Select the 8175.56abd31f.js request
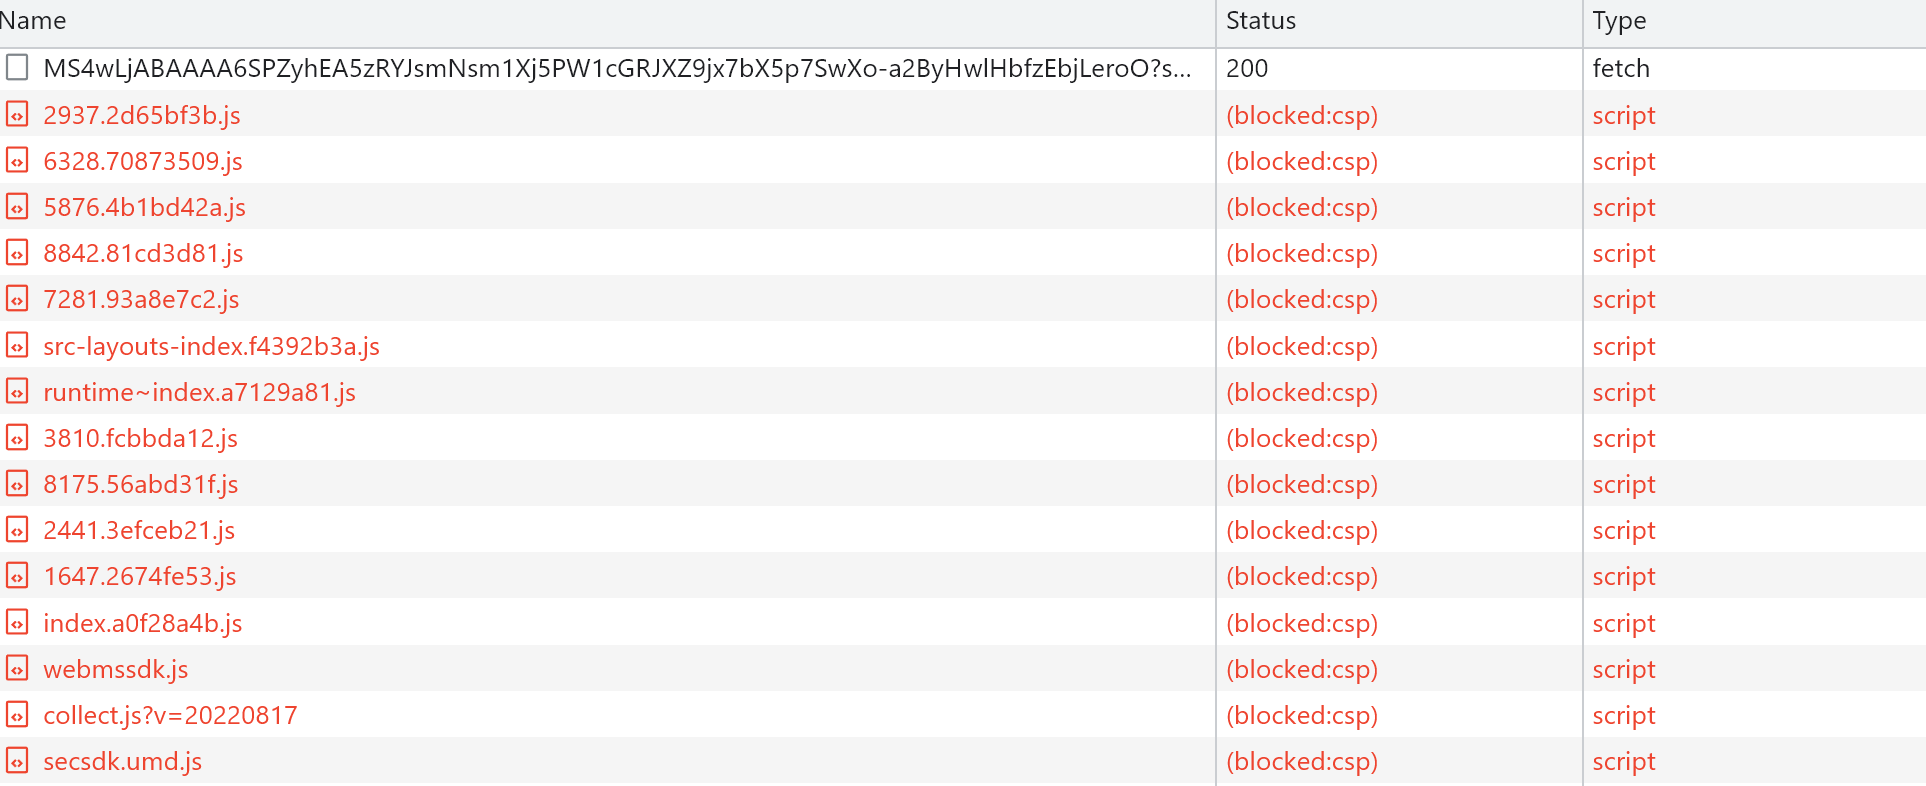This screenshot has height=786, width=1926. 140,484
